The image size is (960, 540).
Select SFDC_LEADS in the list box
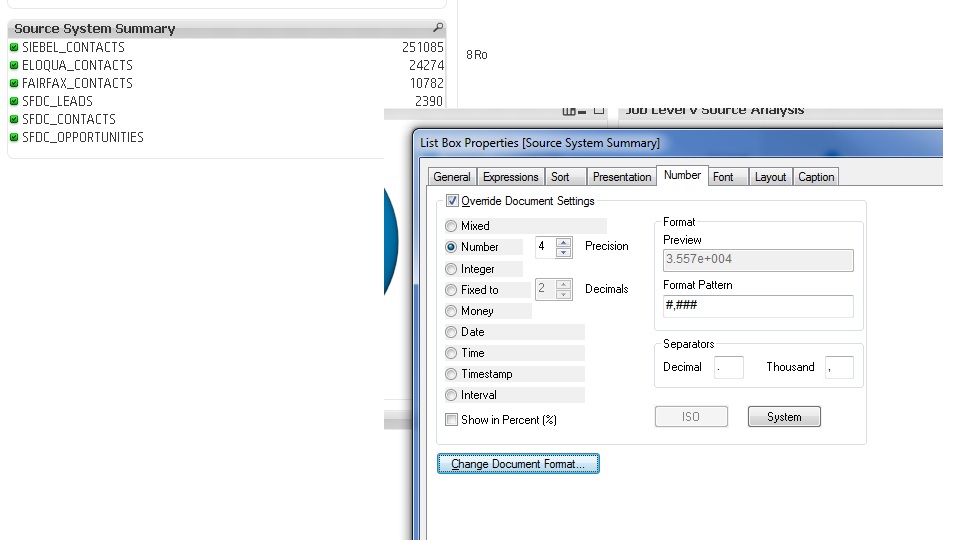58,101
